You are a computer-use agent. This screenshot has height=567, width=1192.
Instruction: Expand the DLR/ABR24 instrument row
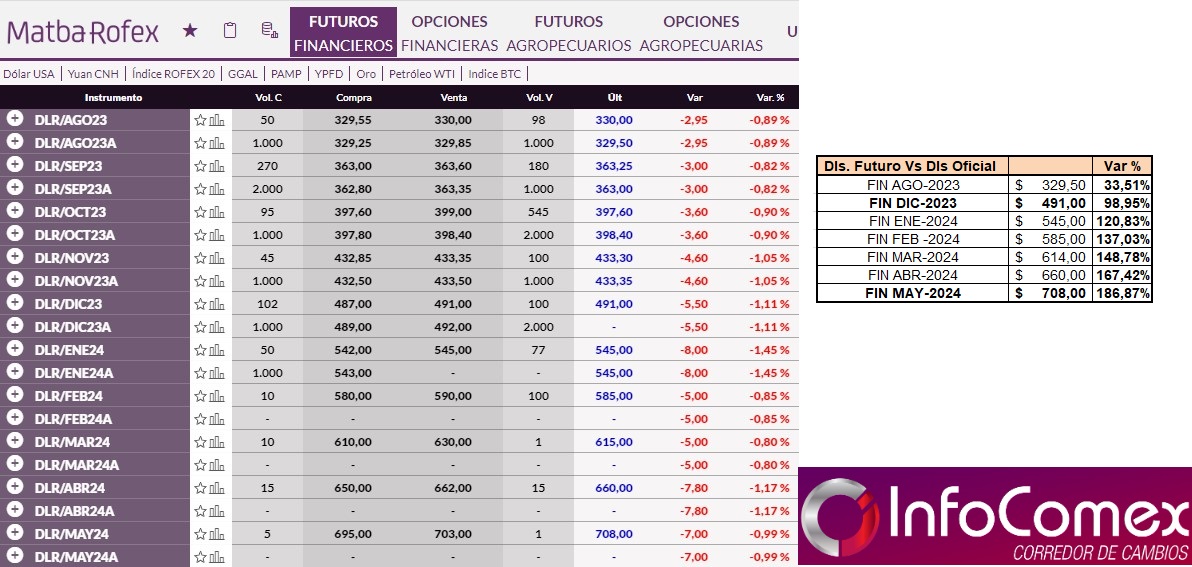click(x=15, y=487)
